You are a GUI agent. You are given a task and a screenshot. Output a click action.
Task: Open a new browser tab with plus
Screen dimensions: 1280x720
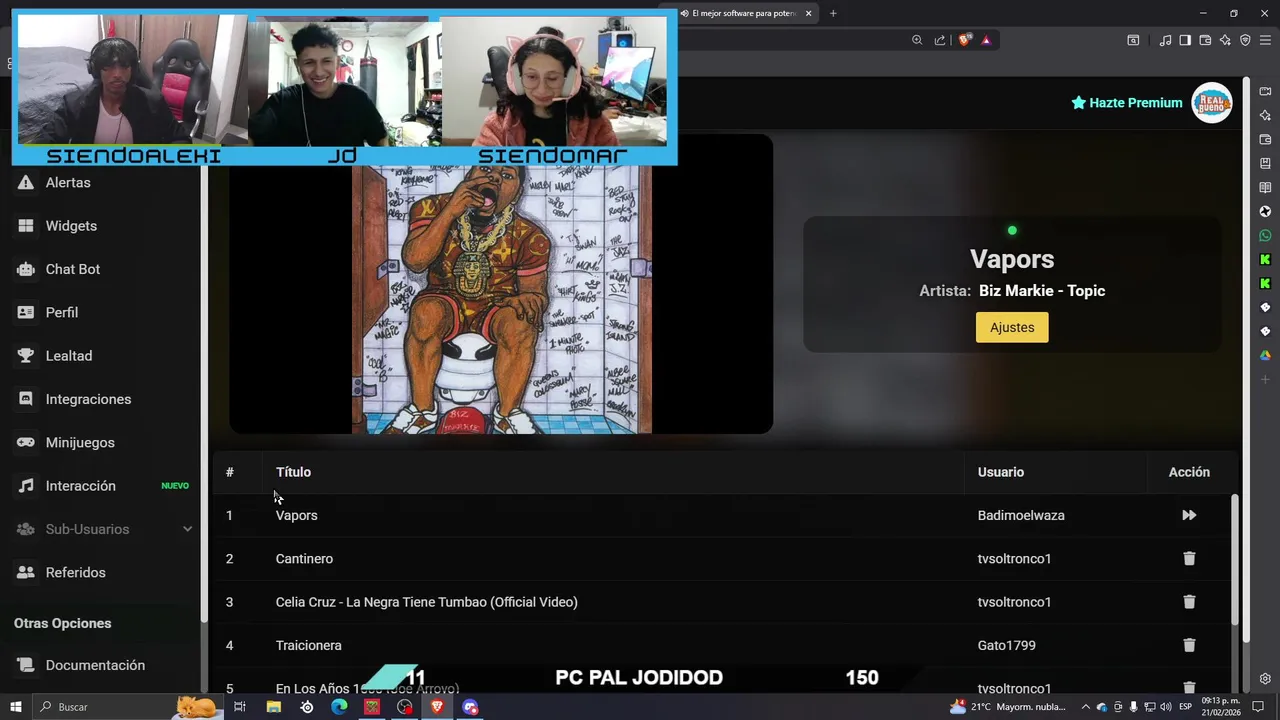833,13
